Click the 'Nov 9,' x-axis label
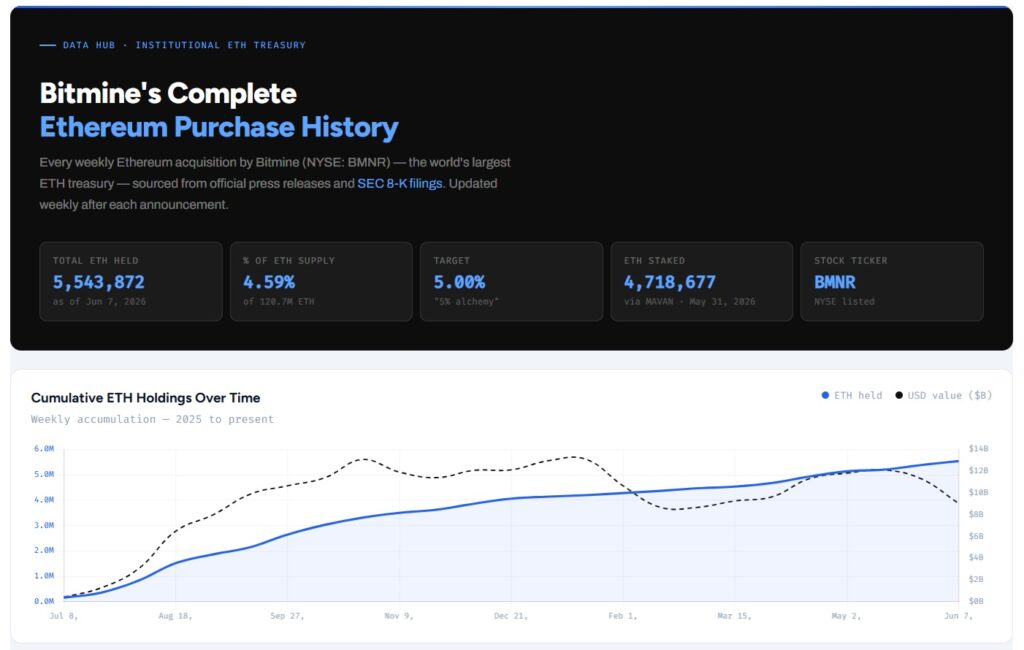The height and width of the screenshot is (650, 1024). (399, 616)
